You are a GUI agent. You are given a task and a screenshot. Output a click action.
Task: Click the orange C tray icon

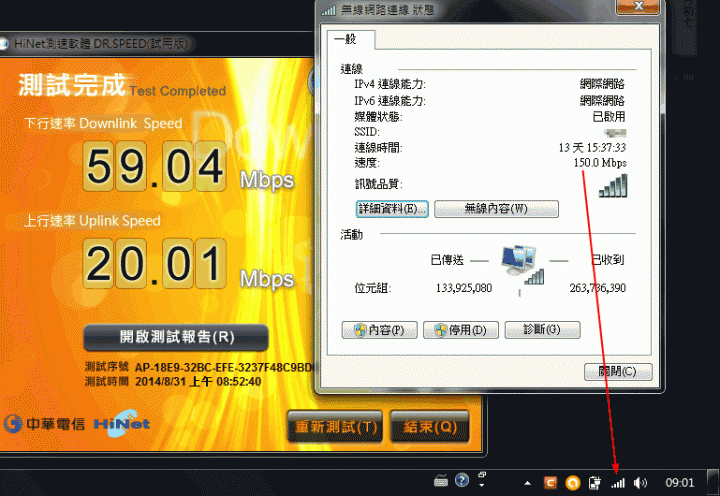pyautogui.click(x=550, y=483)
